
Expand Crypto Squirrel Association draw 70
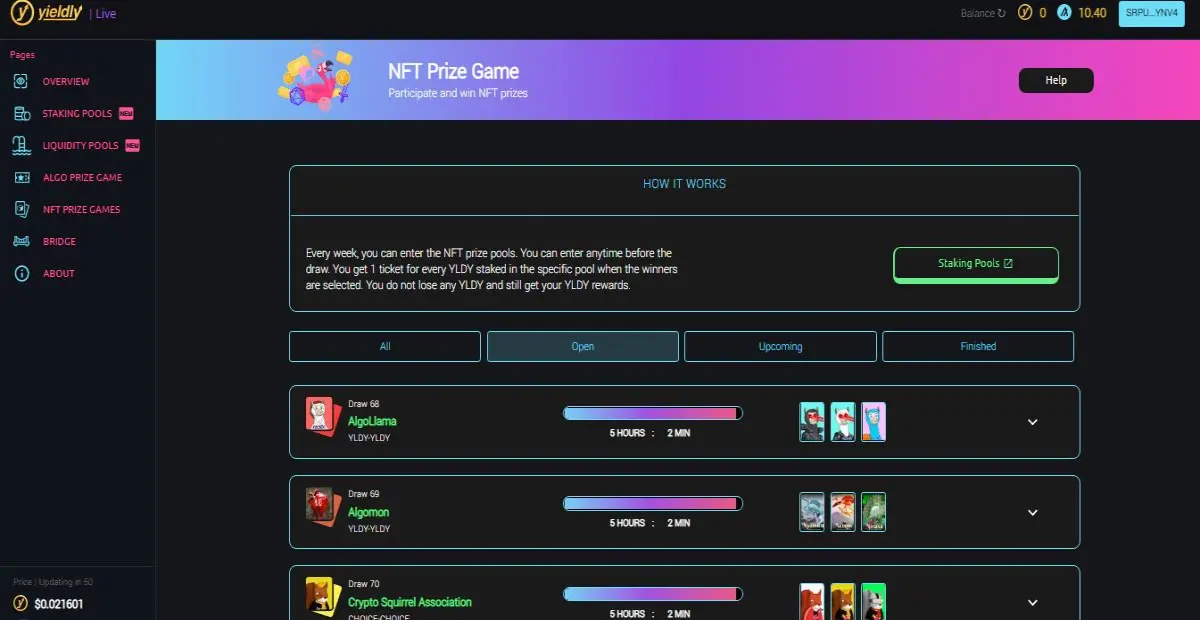pos(1033,602)
